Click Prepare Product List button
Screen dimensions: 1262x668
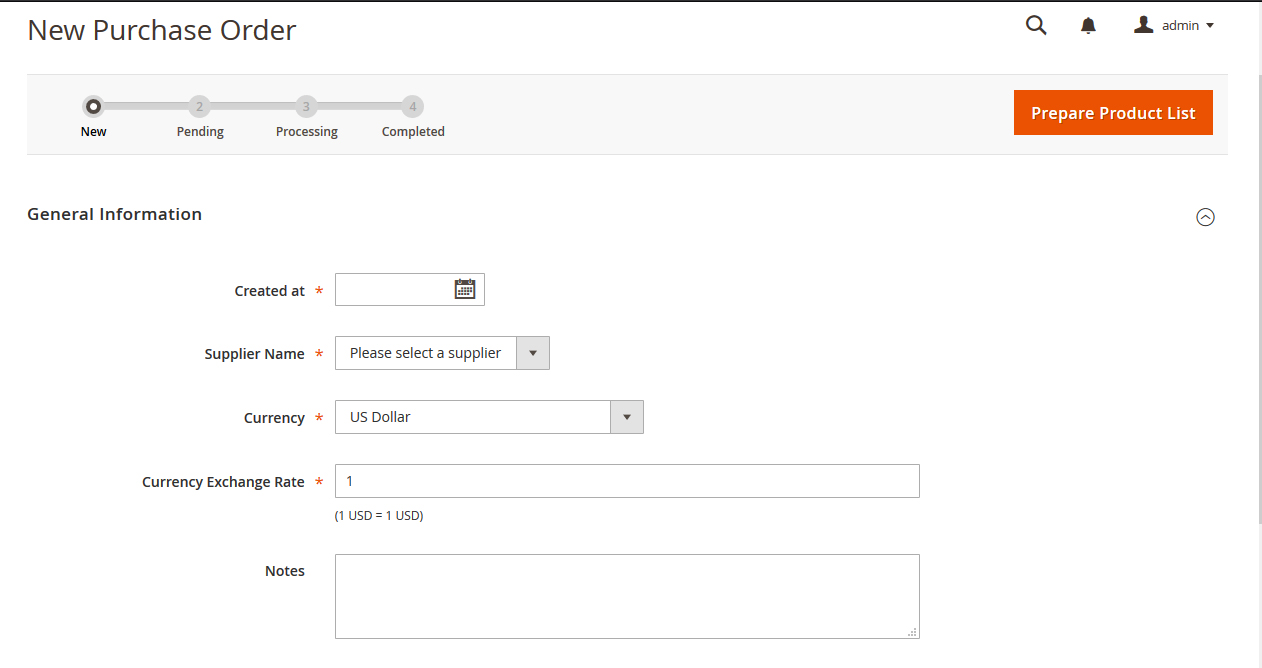click(1113, 113)
